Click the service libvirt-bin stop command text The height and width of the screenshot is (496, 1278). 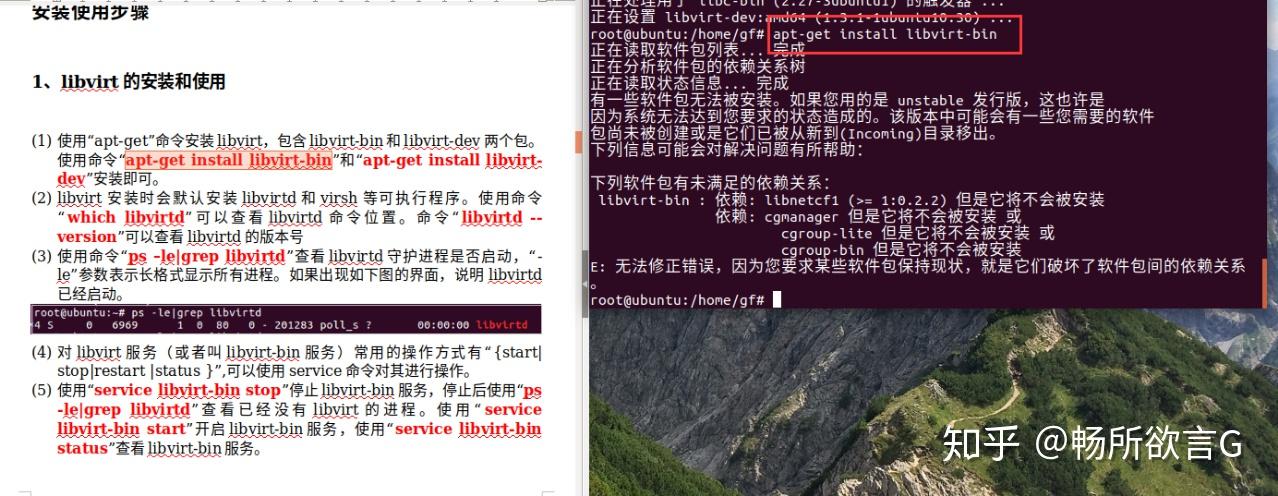pos(187,390)
